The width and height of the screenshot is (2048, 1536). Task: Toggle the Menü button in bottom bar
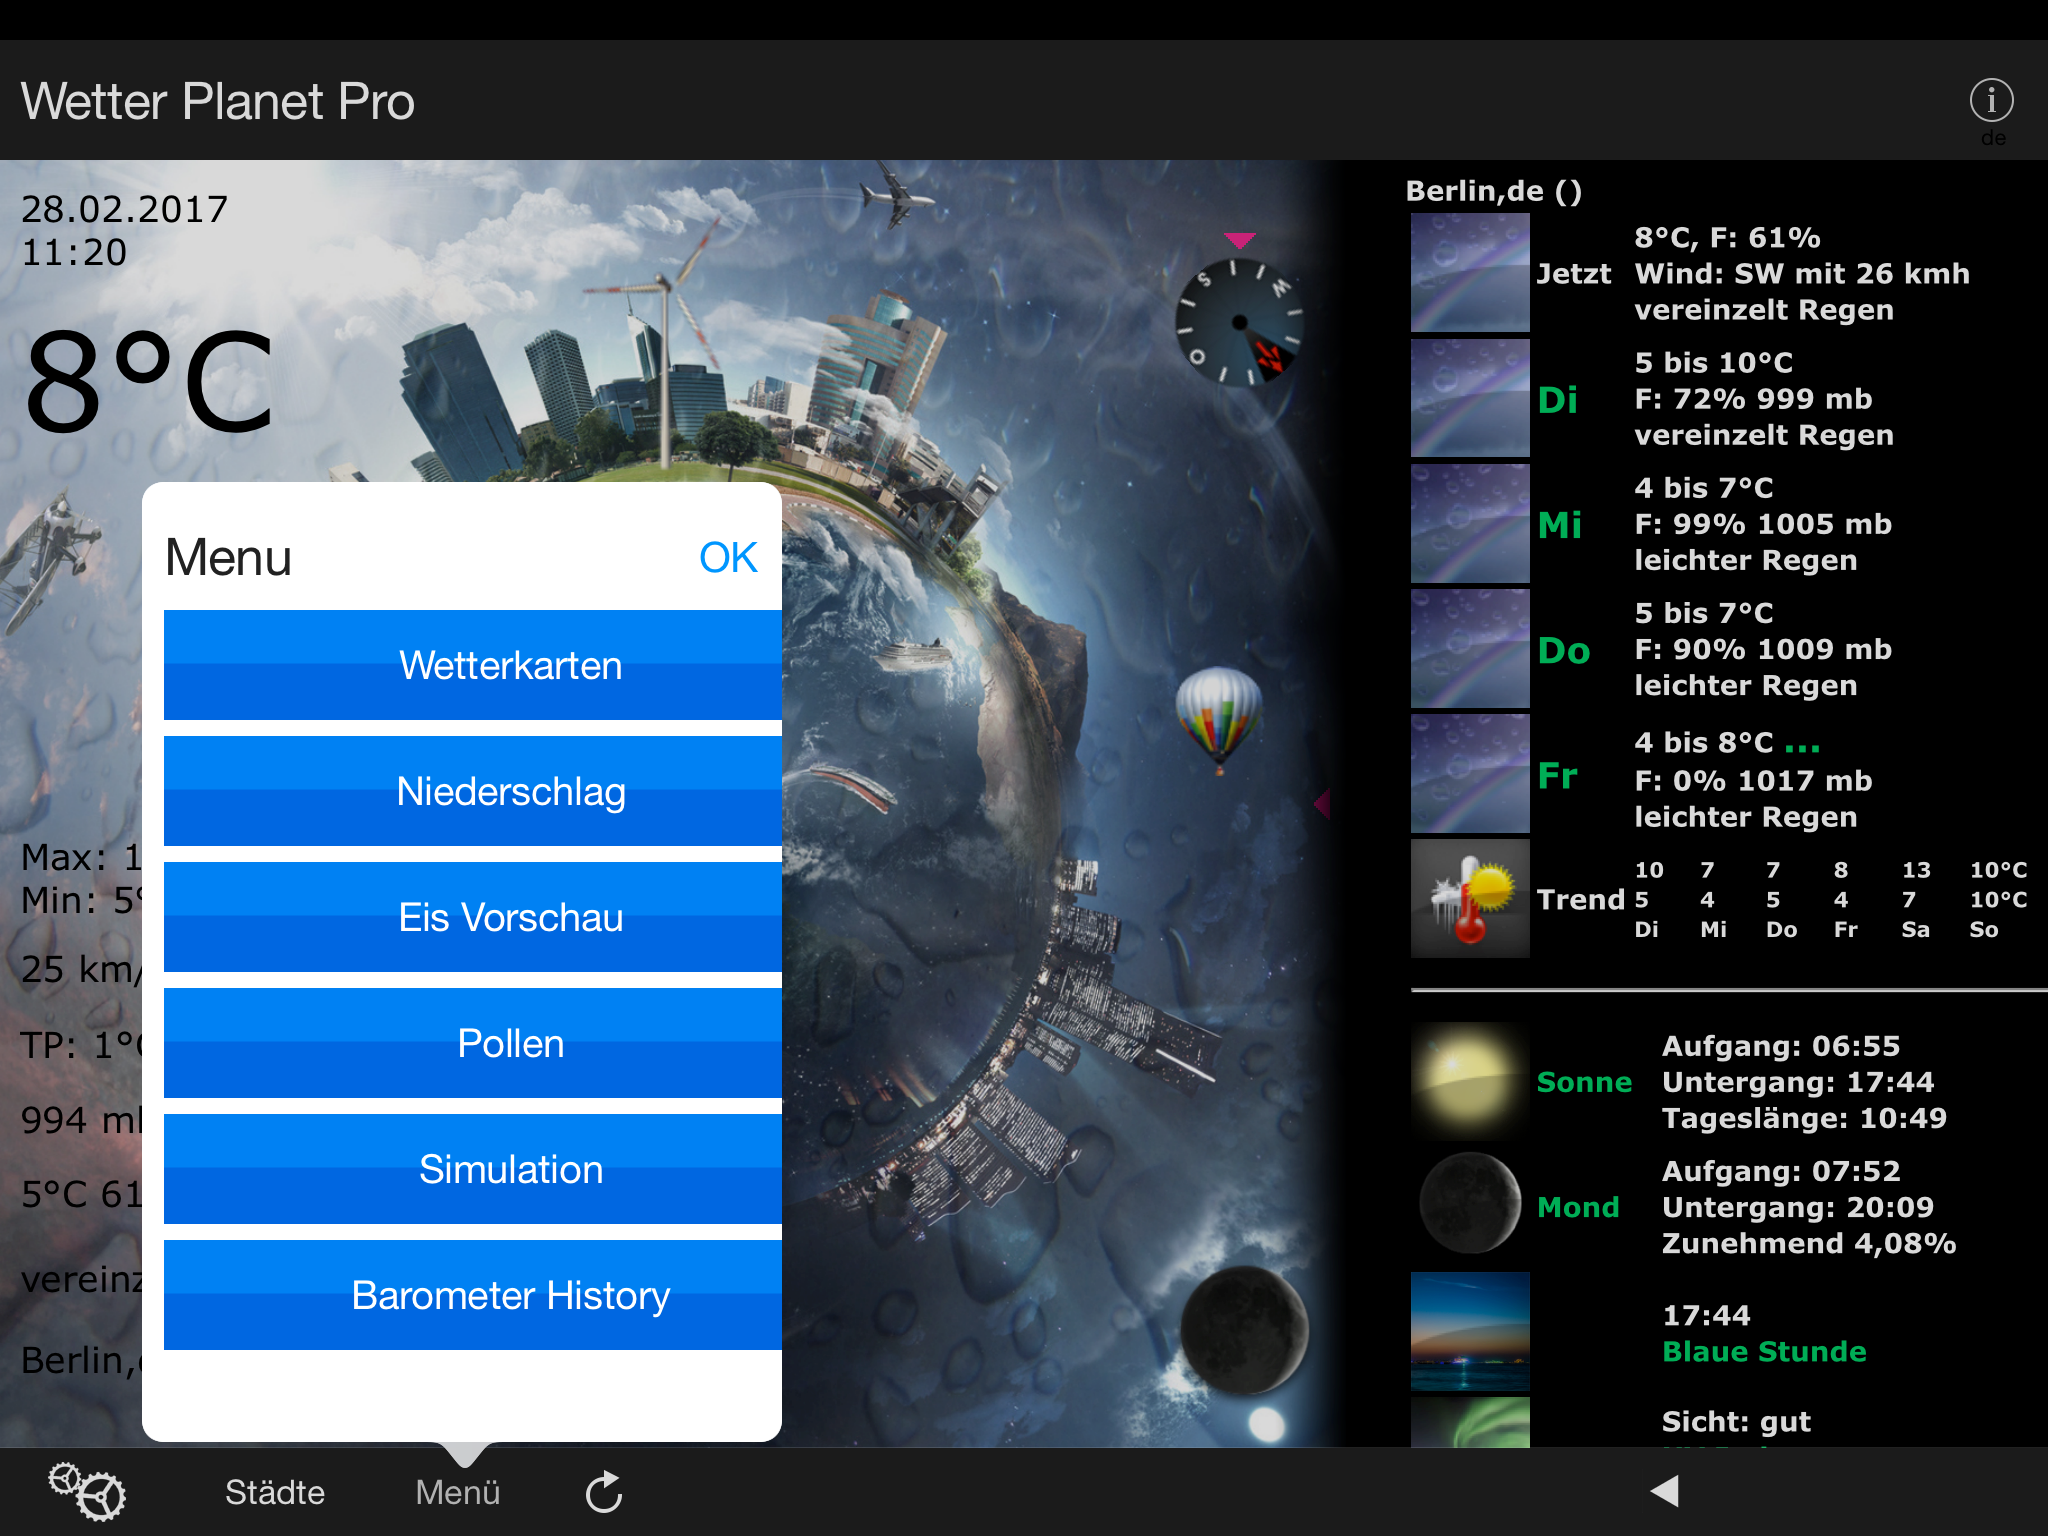pos(457,1492)
